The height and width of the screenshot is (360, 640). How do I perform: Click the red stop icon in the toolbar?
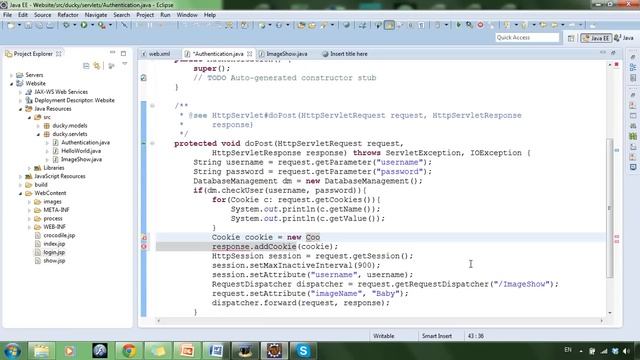point(480,25)
